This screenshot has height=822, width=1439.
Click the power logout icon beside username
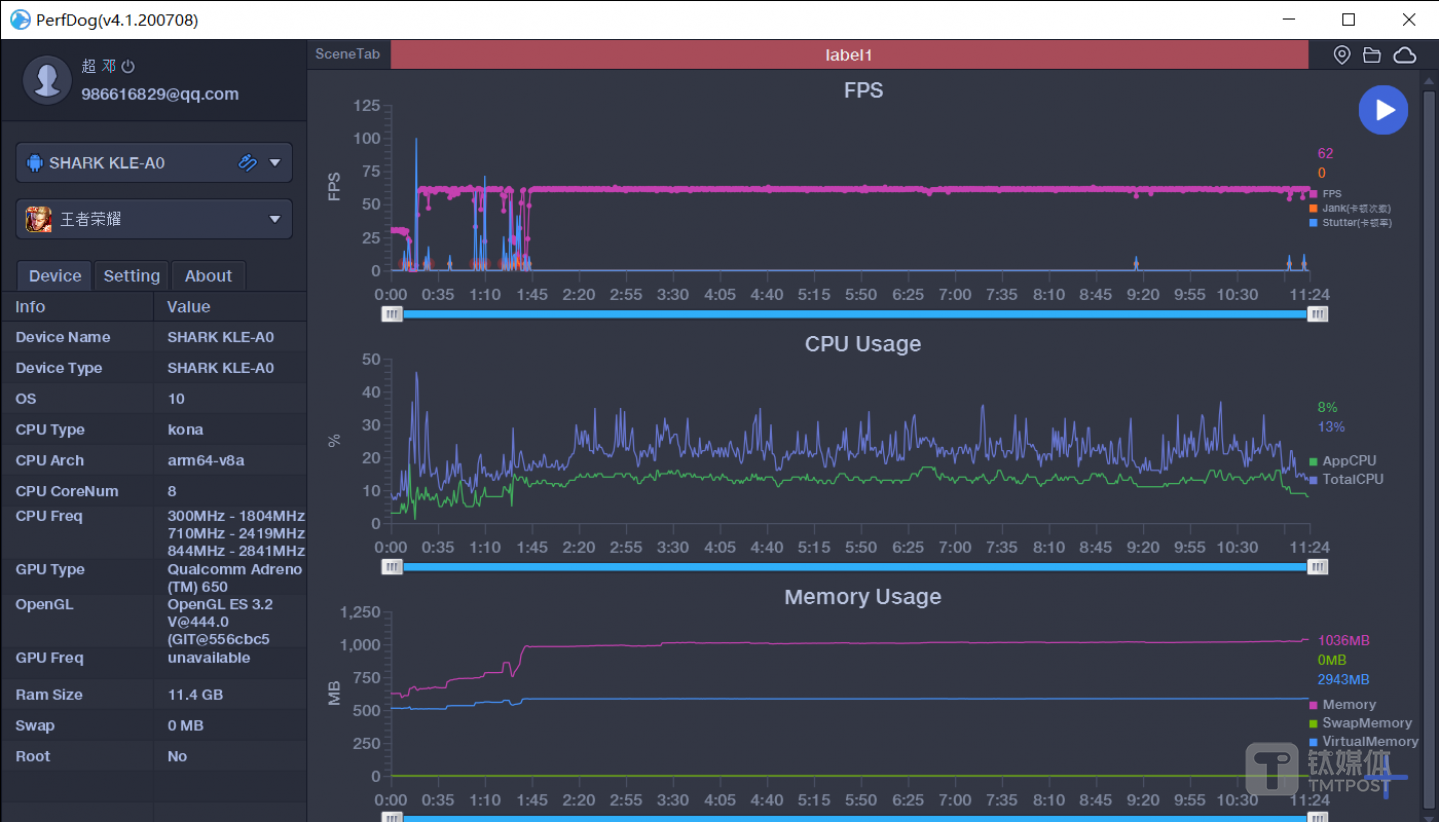point(128,66)
